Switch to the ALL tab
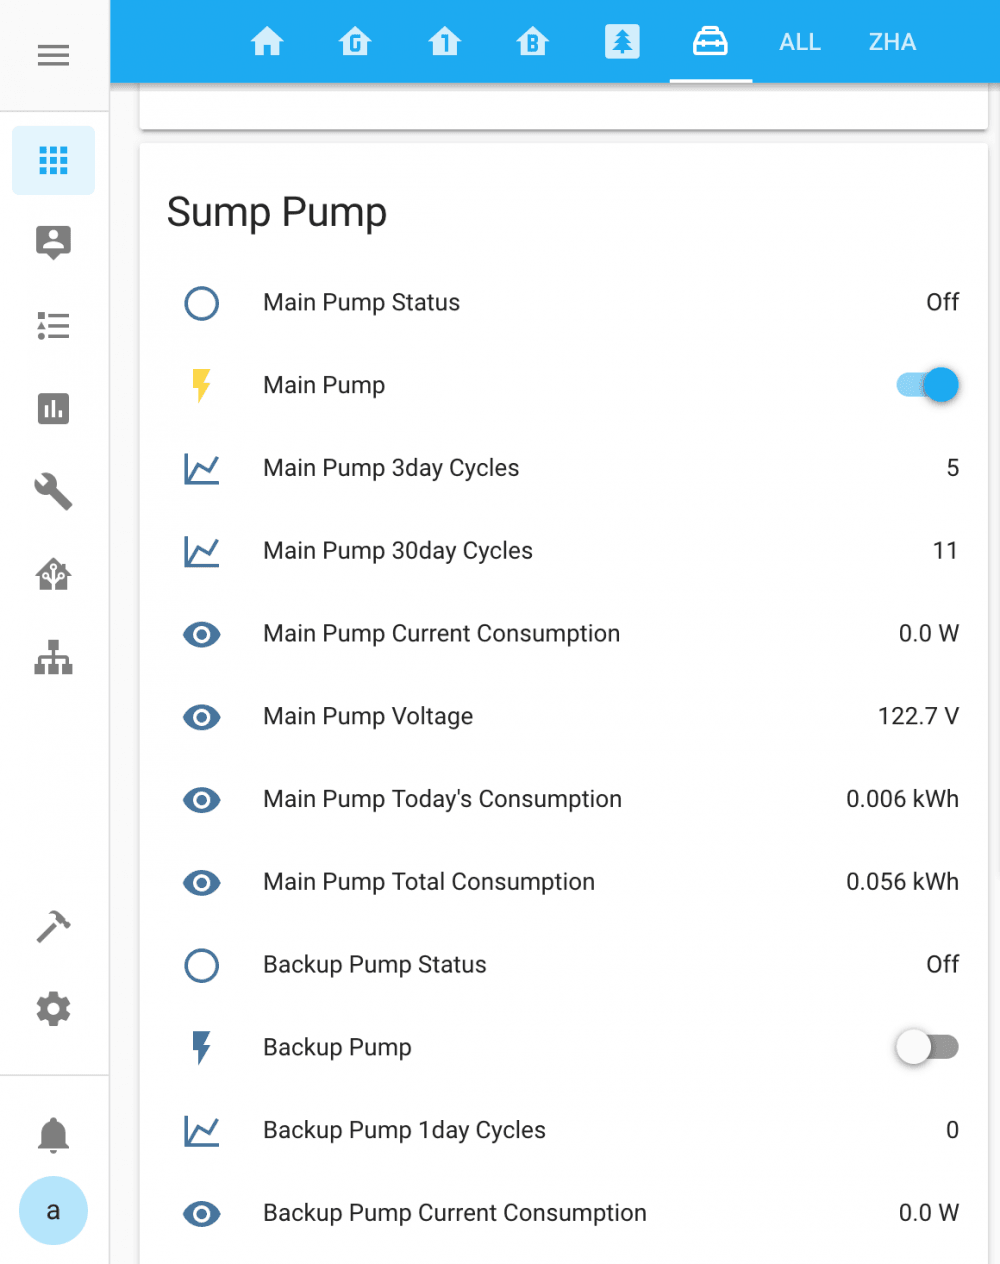 (x=799, y=42)
